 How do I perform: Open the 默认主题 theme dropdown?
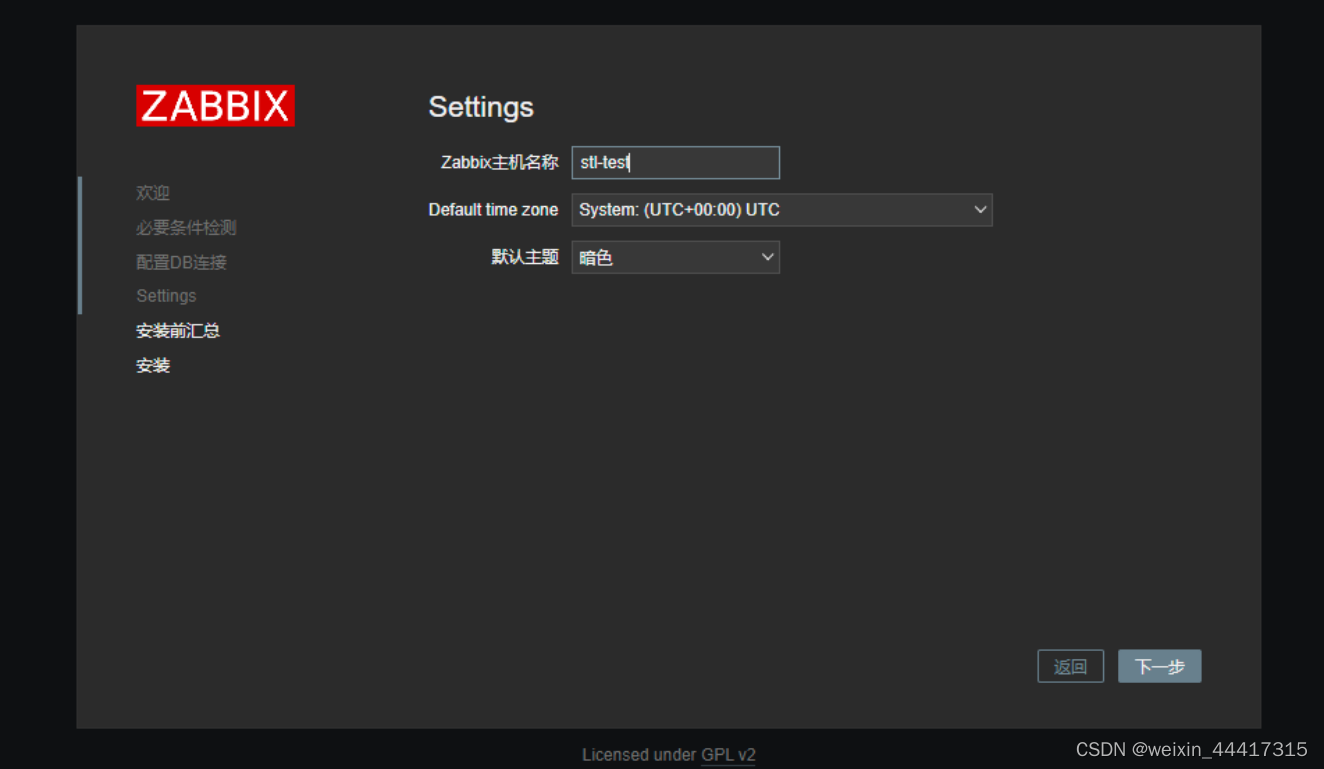point(675,257)
